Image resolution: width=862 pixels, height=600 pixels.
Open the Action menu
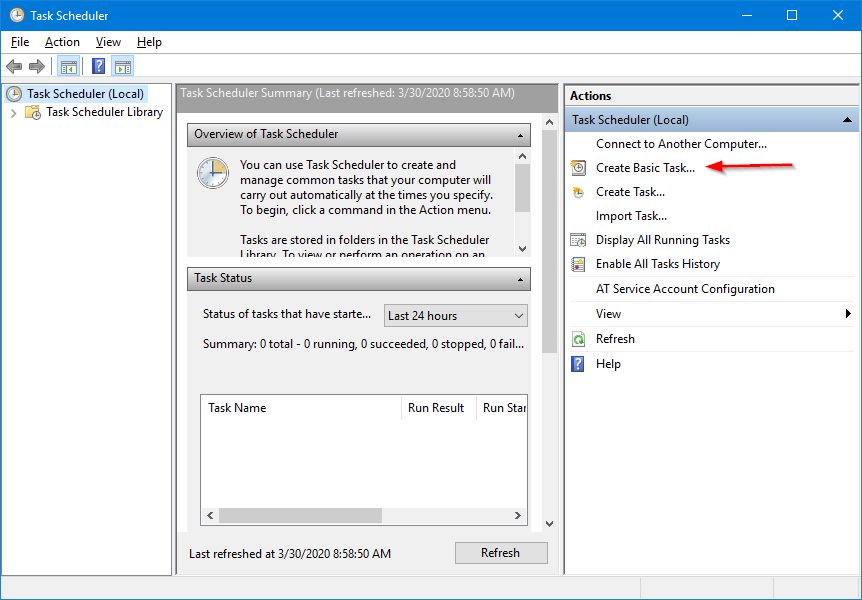tap(62, 42)
